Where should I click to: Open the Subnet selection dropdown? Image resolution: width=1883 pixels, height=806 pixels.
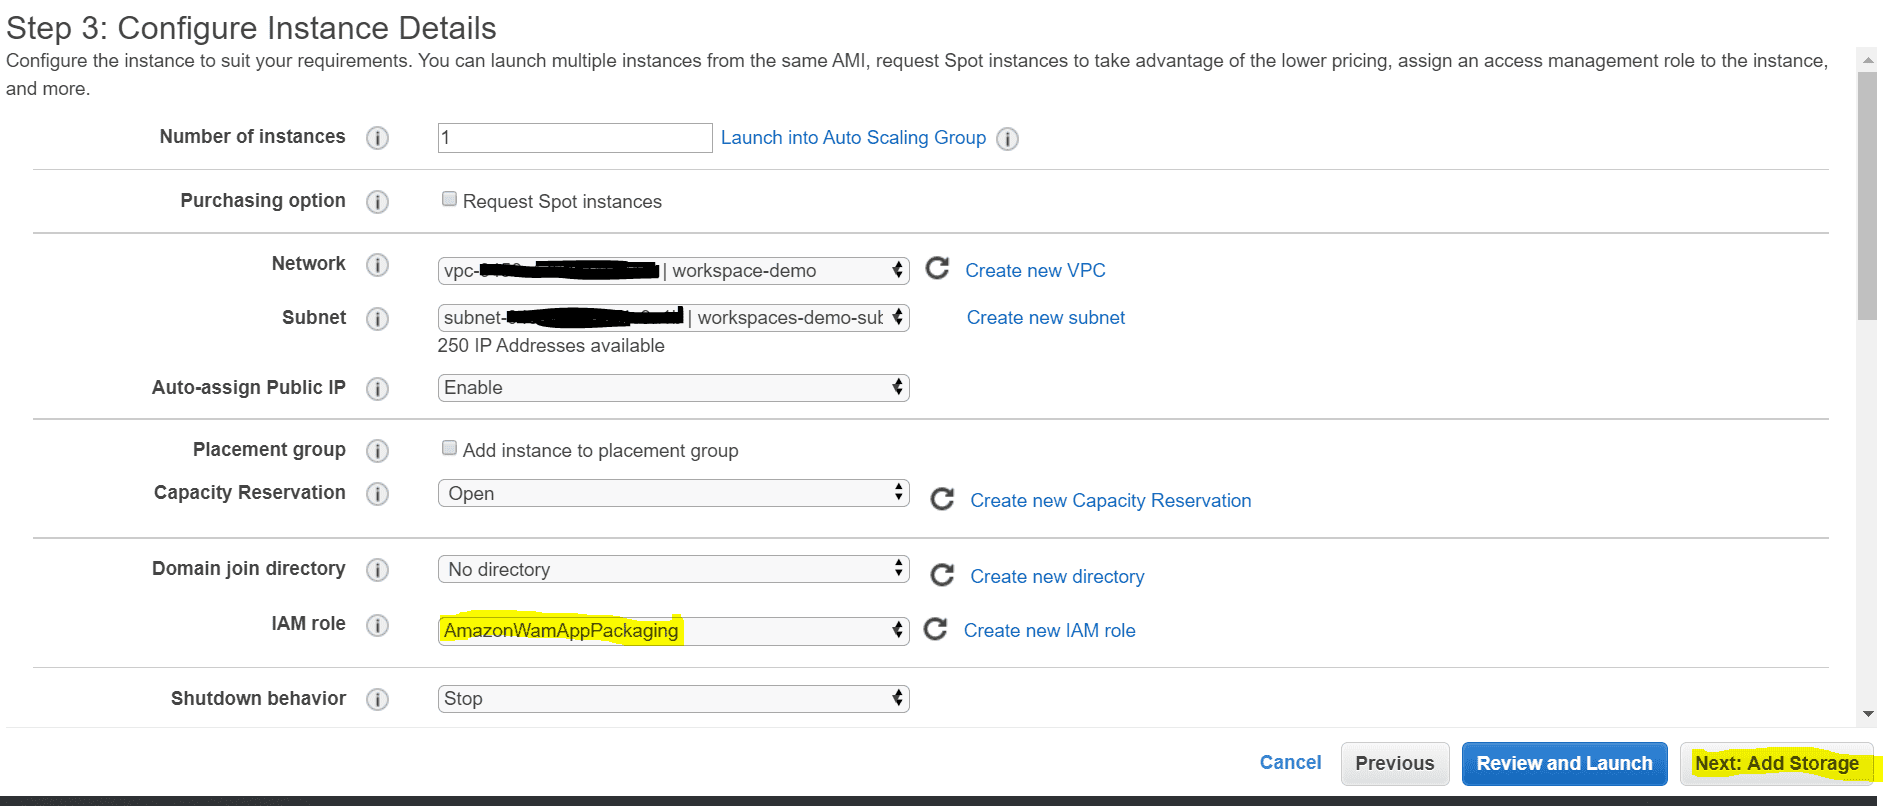click(x=673, y=318)
